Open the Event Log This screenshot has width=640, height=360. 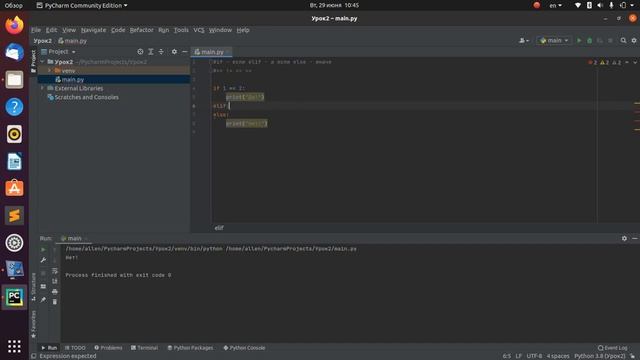coord(613,348)
